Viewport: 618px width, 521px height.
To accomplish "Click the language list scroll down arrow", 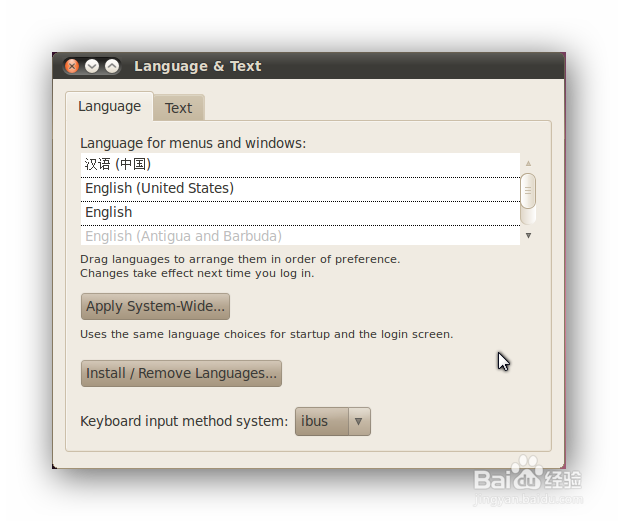I will click(x=528, y=235).
